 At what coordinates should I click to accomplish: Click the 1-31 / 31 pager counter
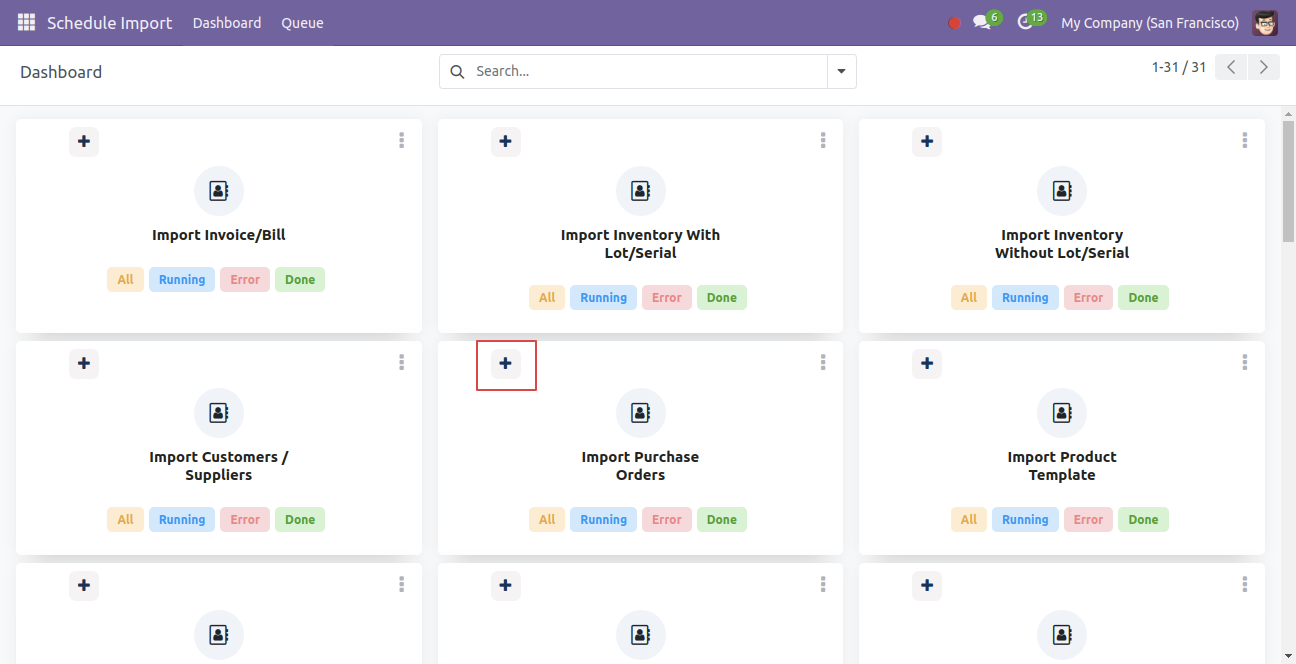1179,67
